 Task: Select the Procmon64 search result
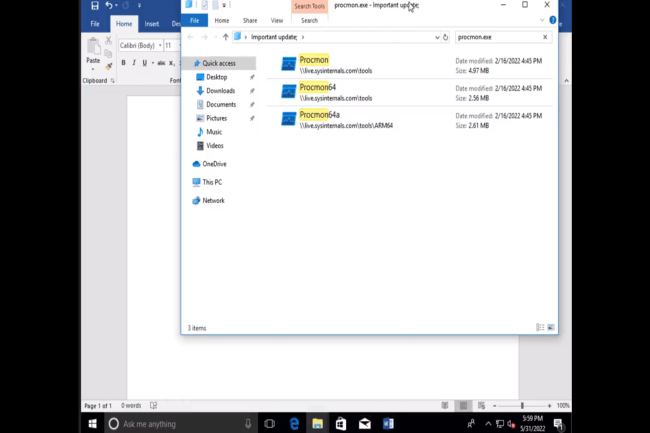(411, 92)
